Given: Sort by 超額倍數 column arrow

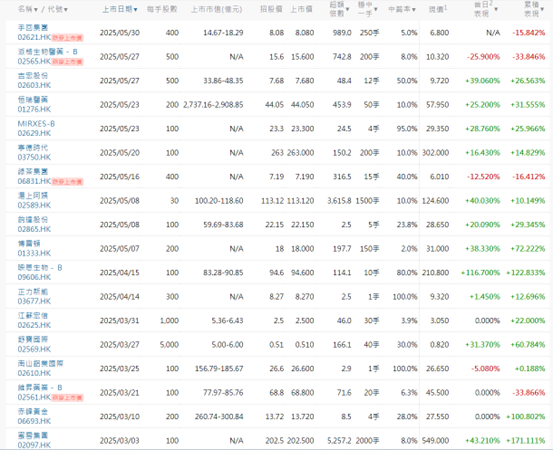Looking at the screenshot, I should (347, 9).
